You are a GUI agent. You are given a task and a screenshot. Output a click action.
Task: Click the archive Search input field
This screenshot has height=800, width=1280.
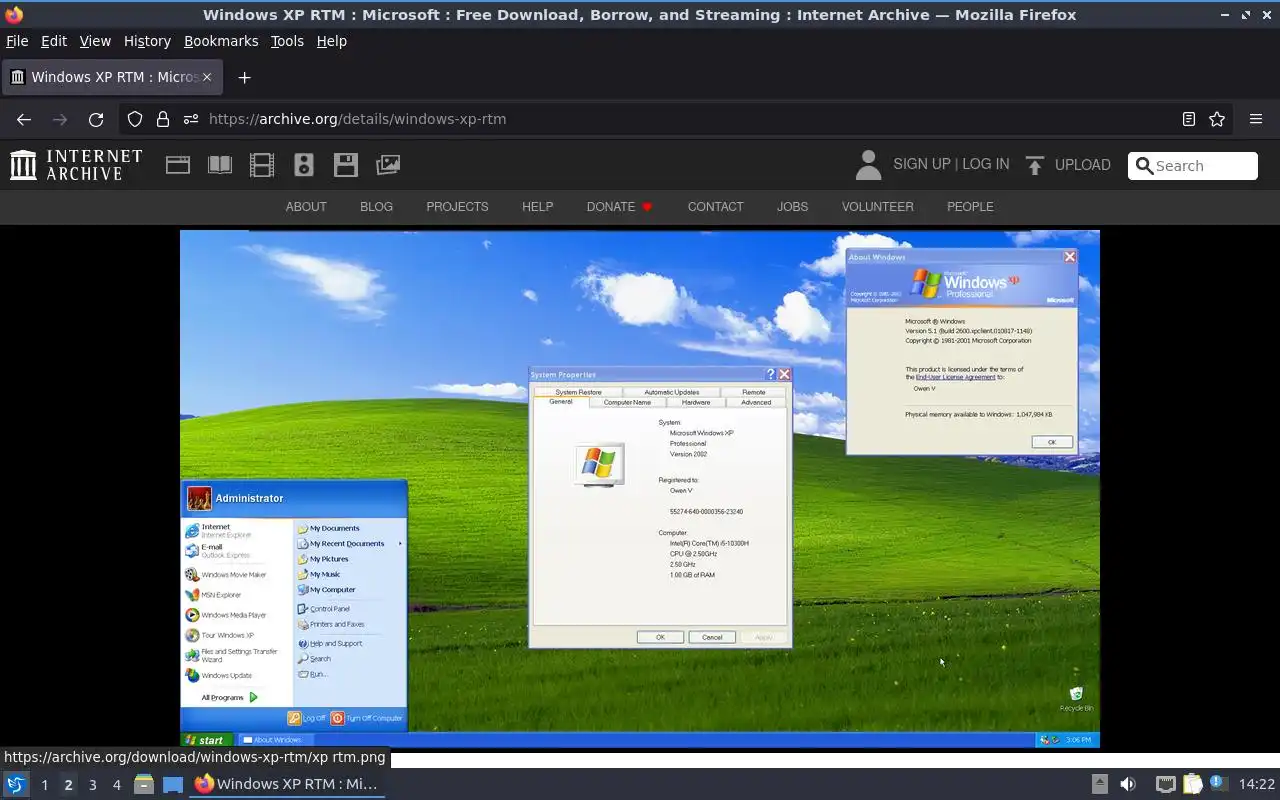tap(1193, 166)
